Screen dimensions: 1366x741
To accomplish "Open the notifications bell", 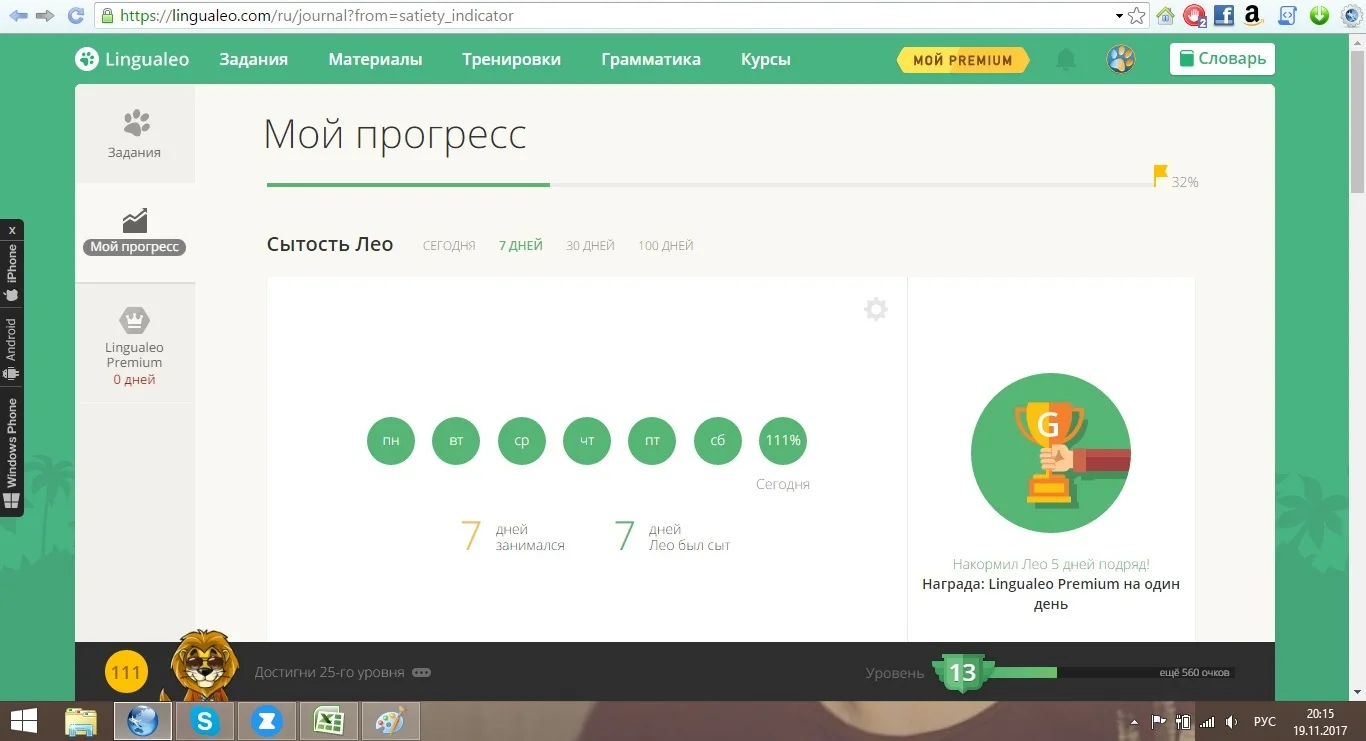I will (x=1066, y=60).
